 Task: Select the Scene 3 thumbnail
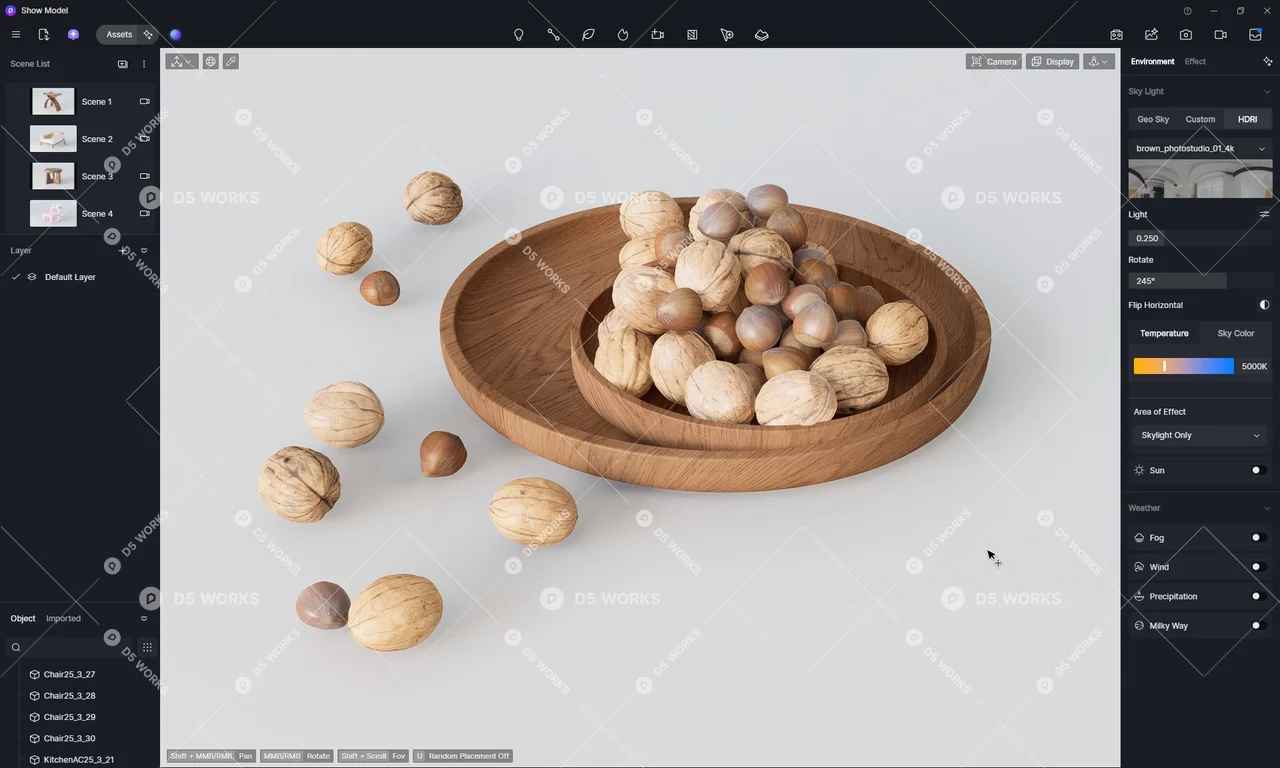click(x=52, y=176)
